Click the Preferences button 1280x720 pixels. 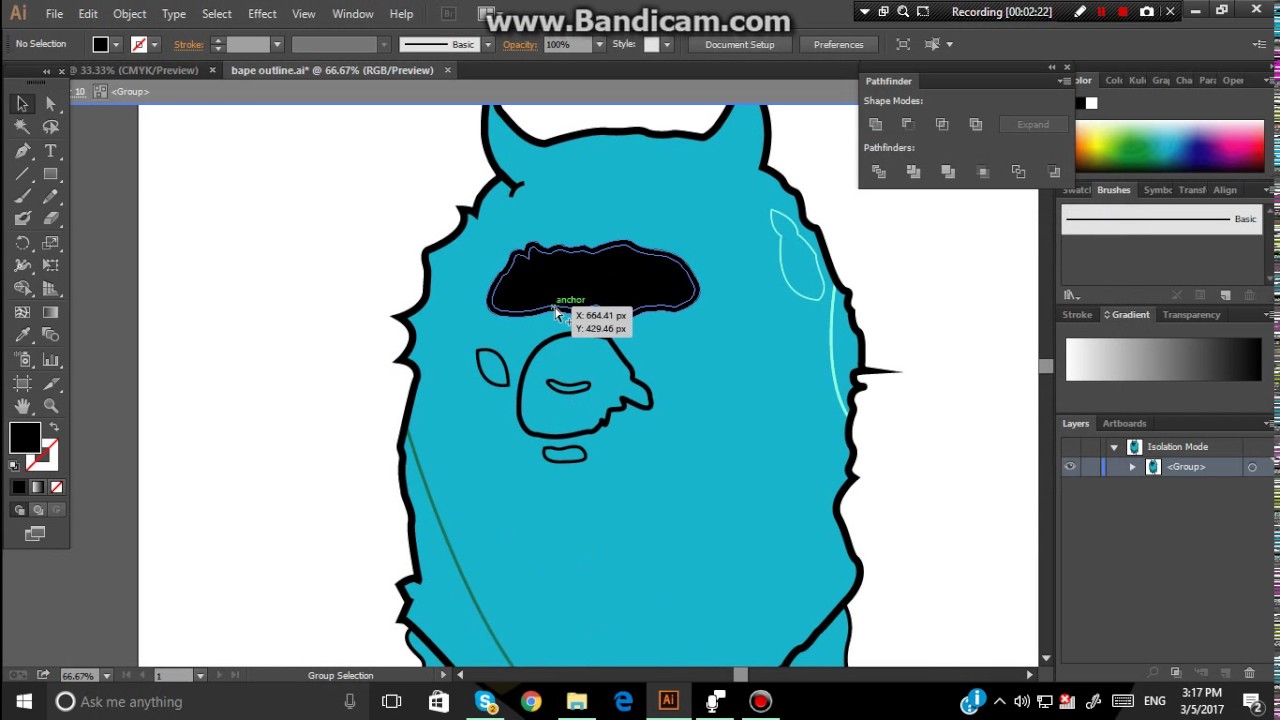click(838, 44)
